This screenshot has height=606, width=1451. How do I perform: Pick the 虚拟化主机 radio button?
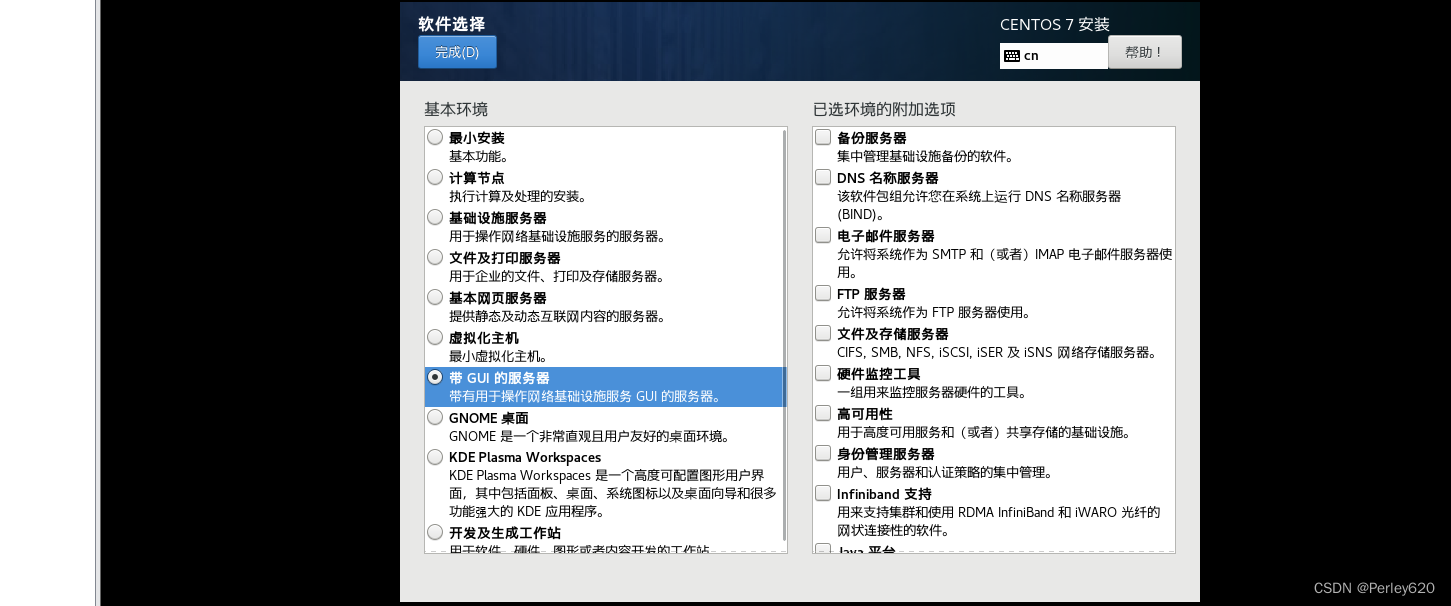tap(435, 337)
